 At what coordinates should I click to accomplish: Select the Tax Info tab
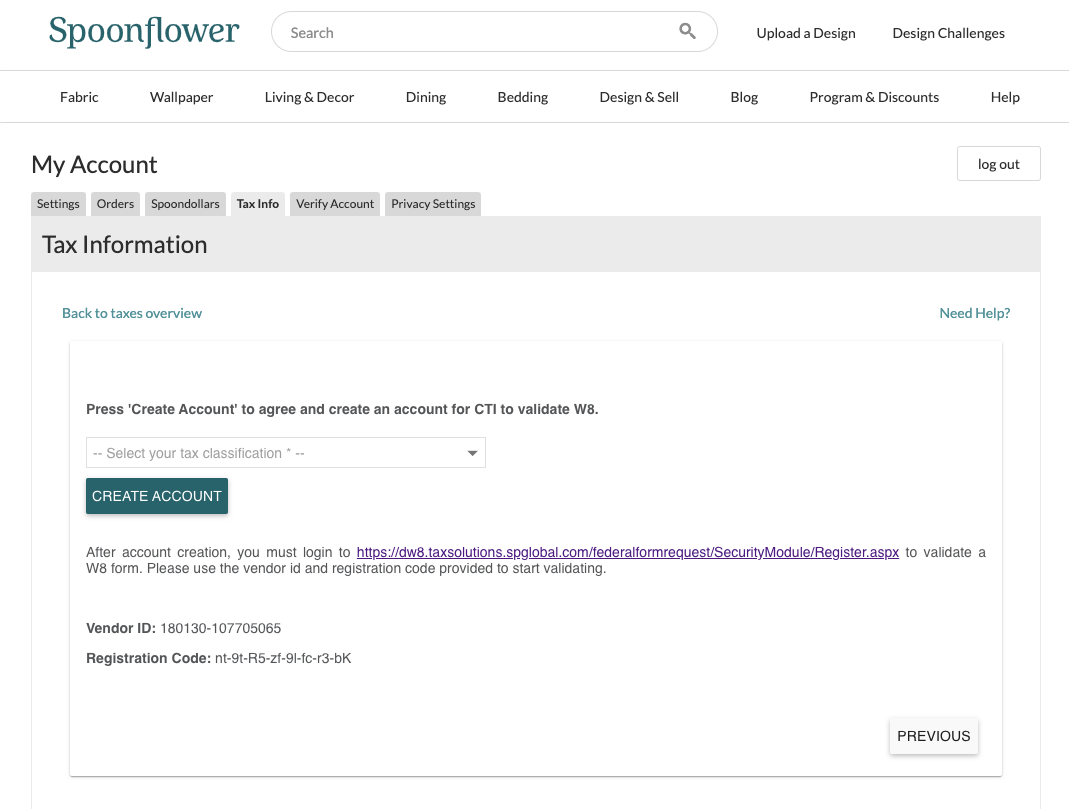(258, 204)
